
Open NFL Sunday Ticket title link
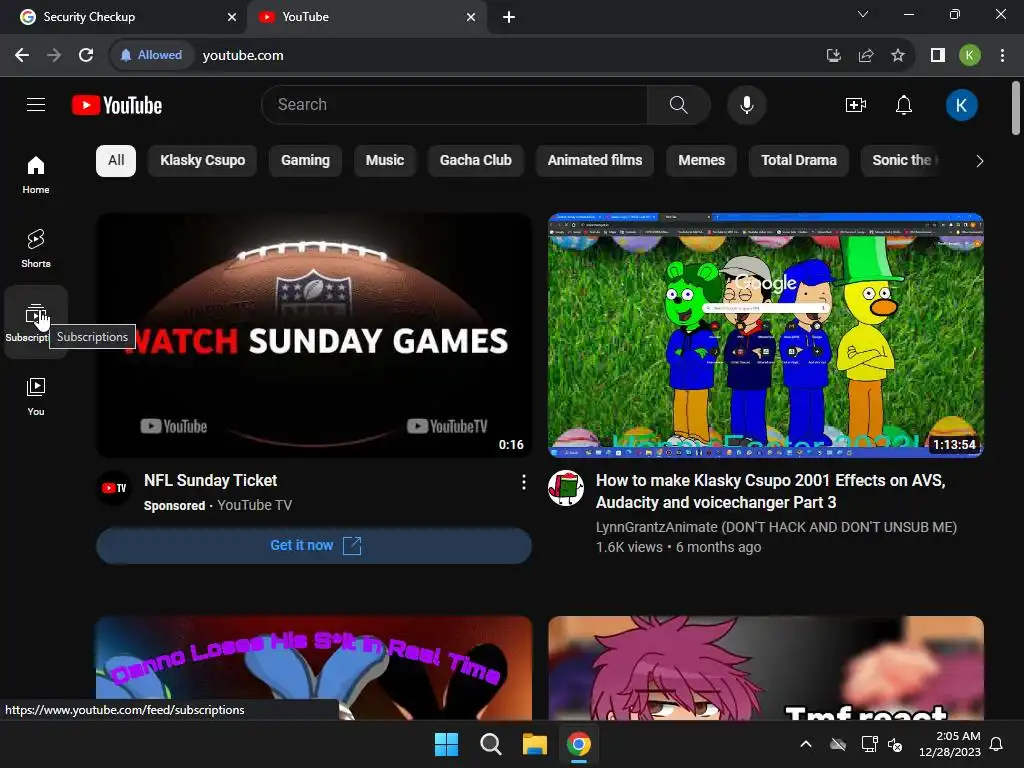tap(210, 481)
